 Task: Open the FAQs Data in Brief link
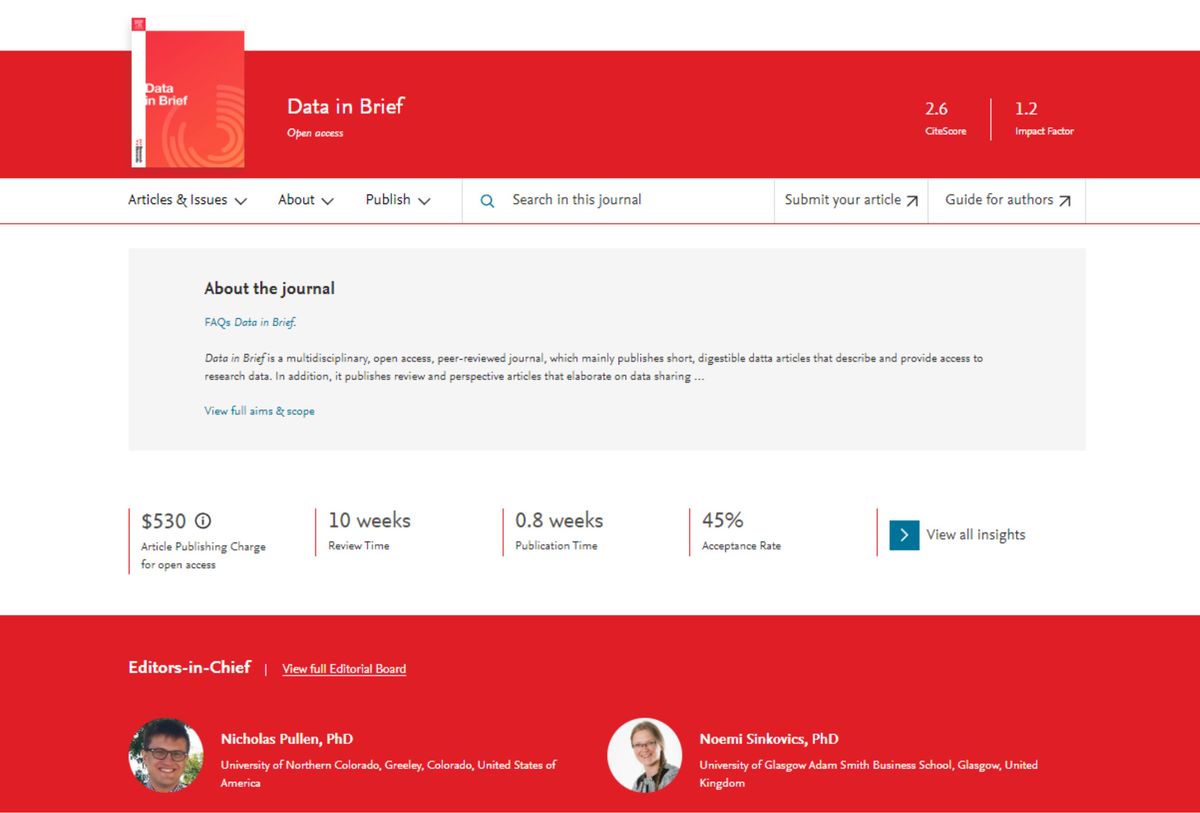pyautogui.click(x=251, y=323)
